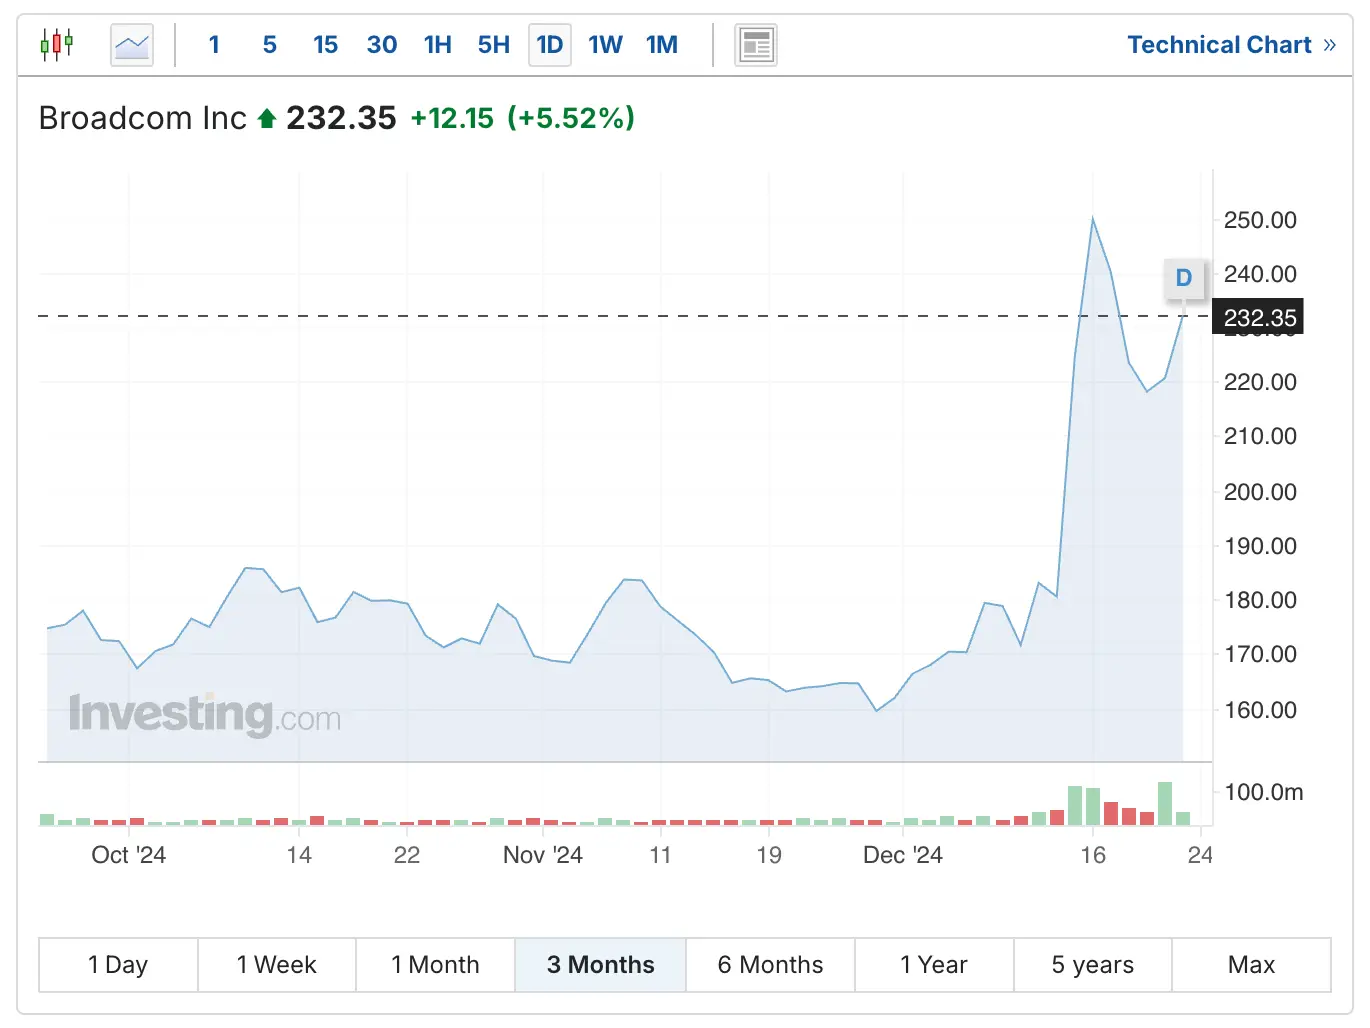Set interval to 15 minutes
The image size is (1370, 1028).
(325, 45)
